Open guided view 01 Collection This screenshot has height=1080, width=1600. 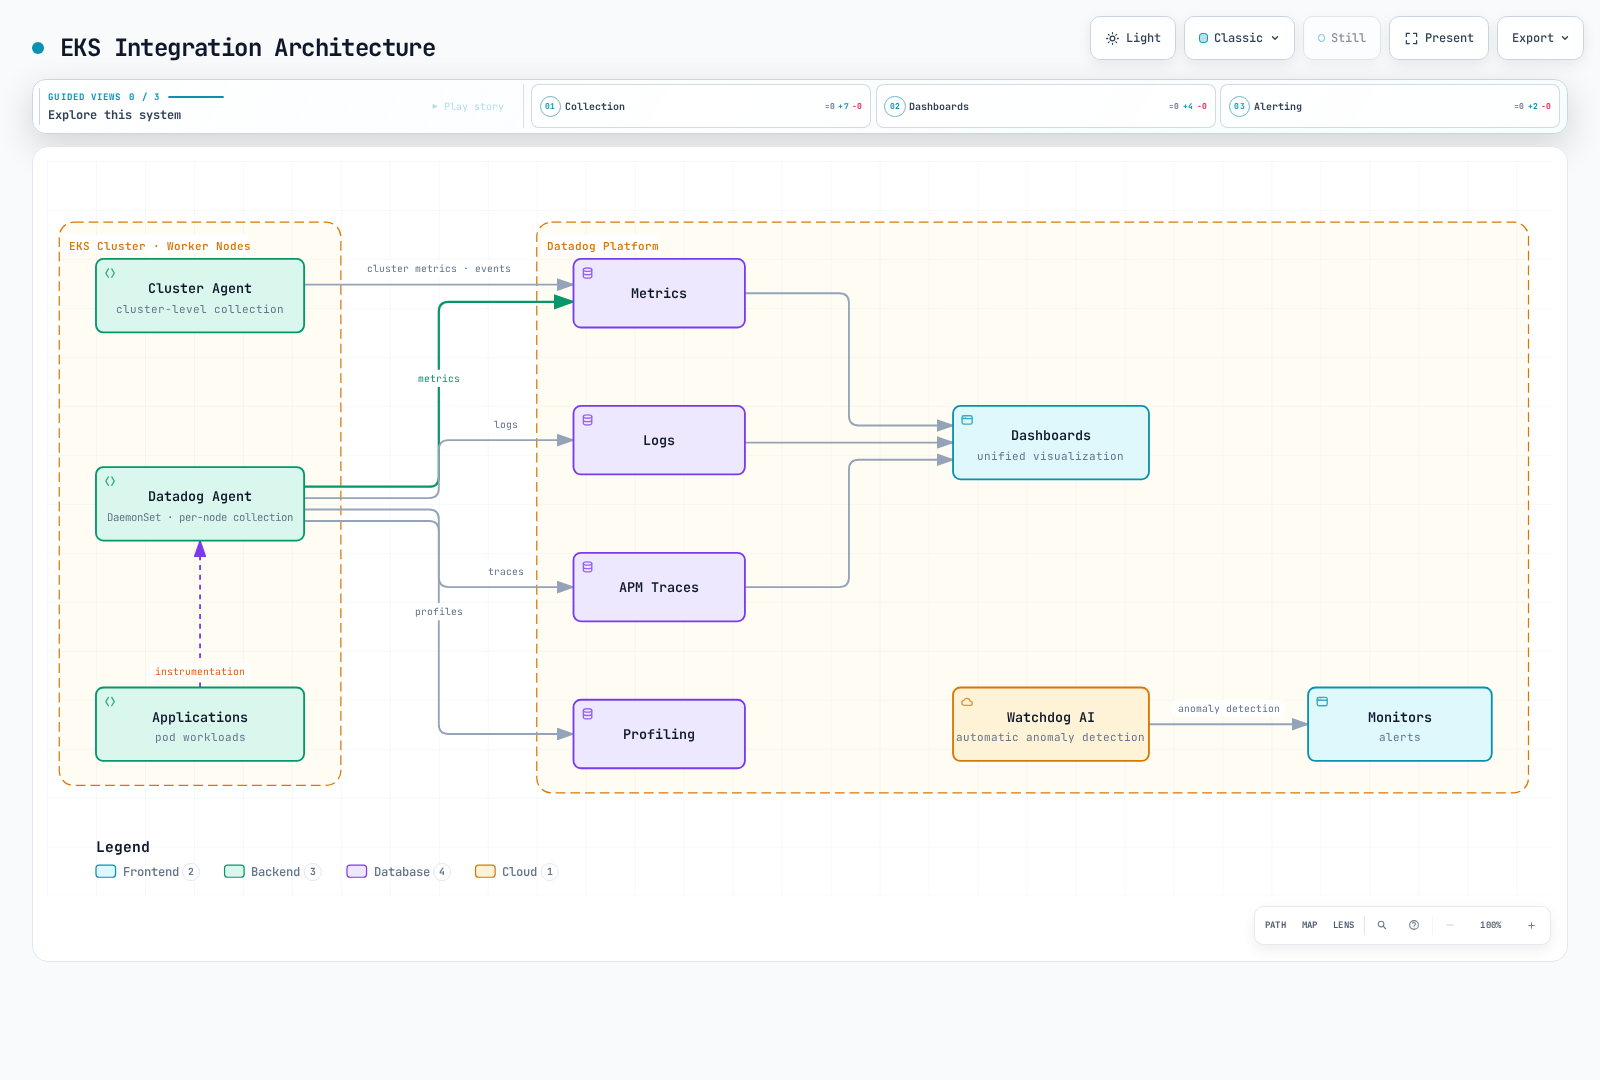(x=701, y=106)
